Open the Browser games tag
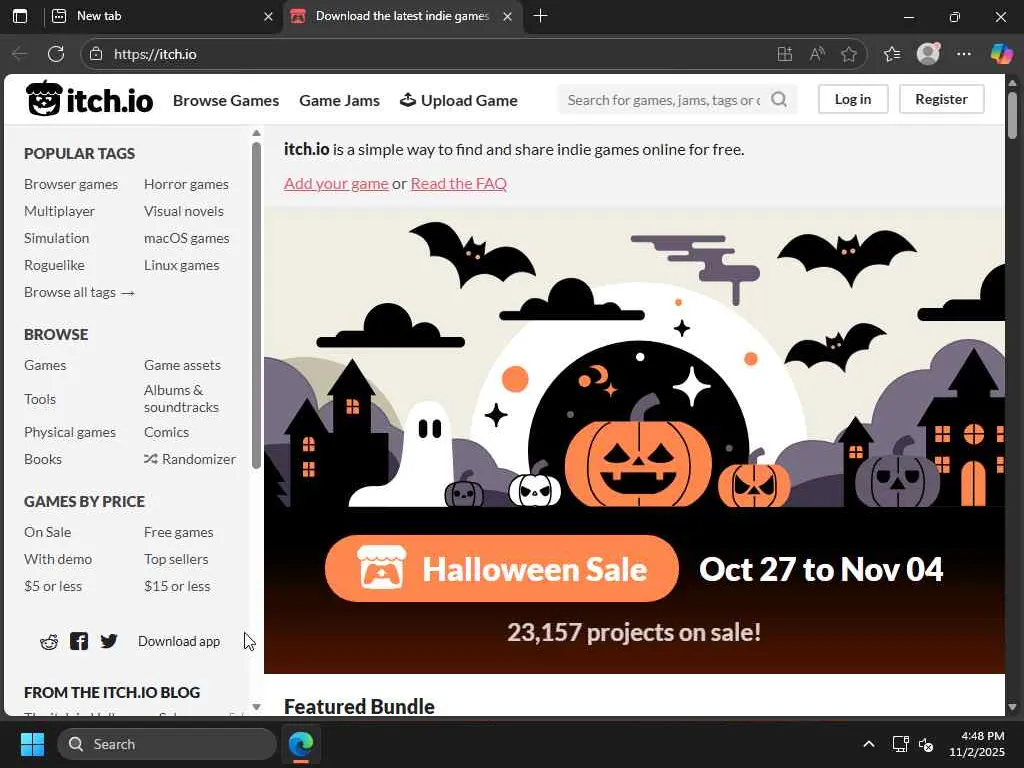Image resolution: width=1024 pixels, height=768 pixels. [x=71, y=184]
